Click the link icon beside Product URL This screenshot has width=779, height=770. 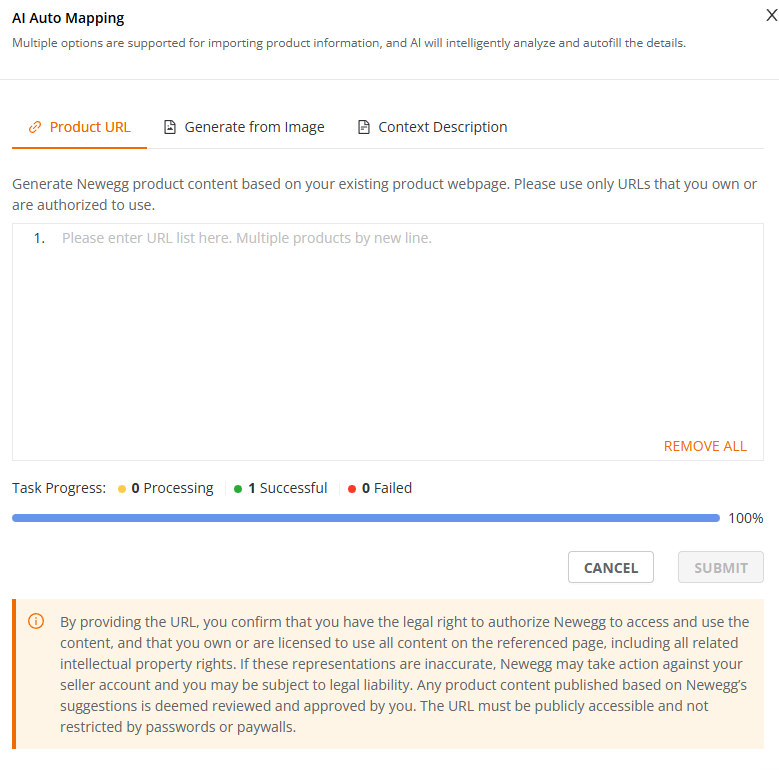point(35,127)
